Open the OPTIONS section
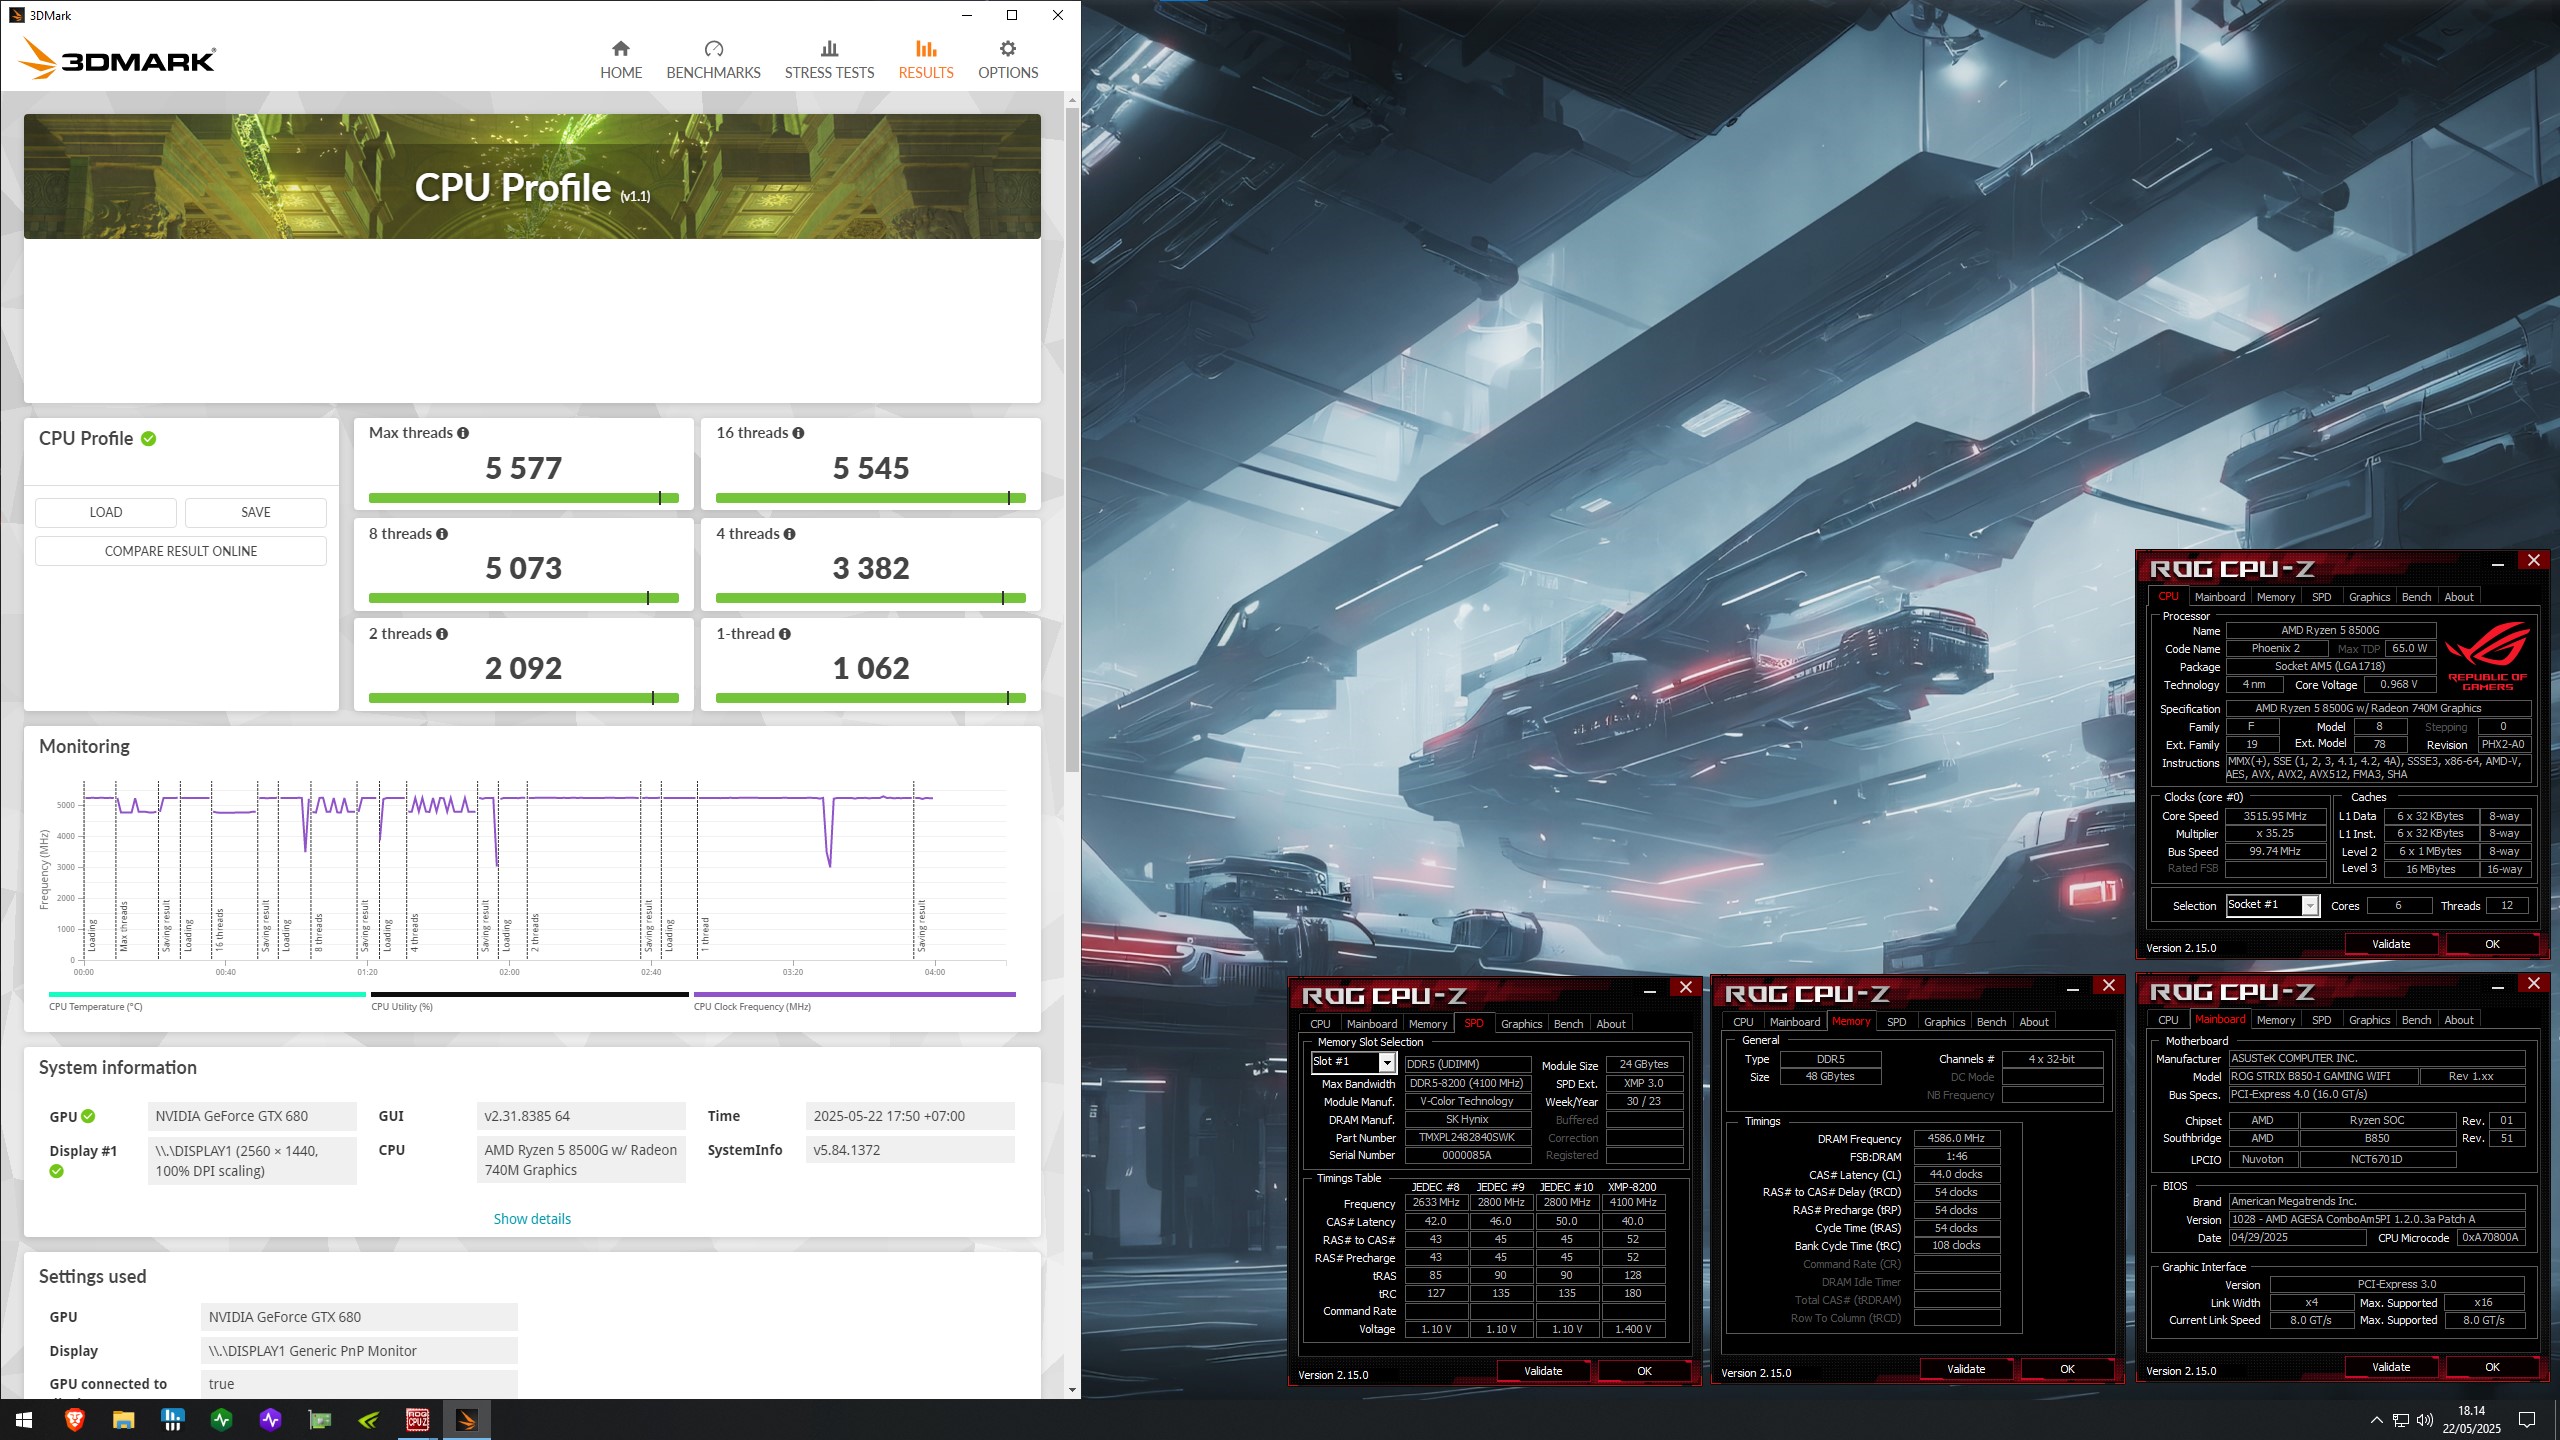 [x=1008, y=60]
